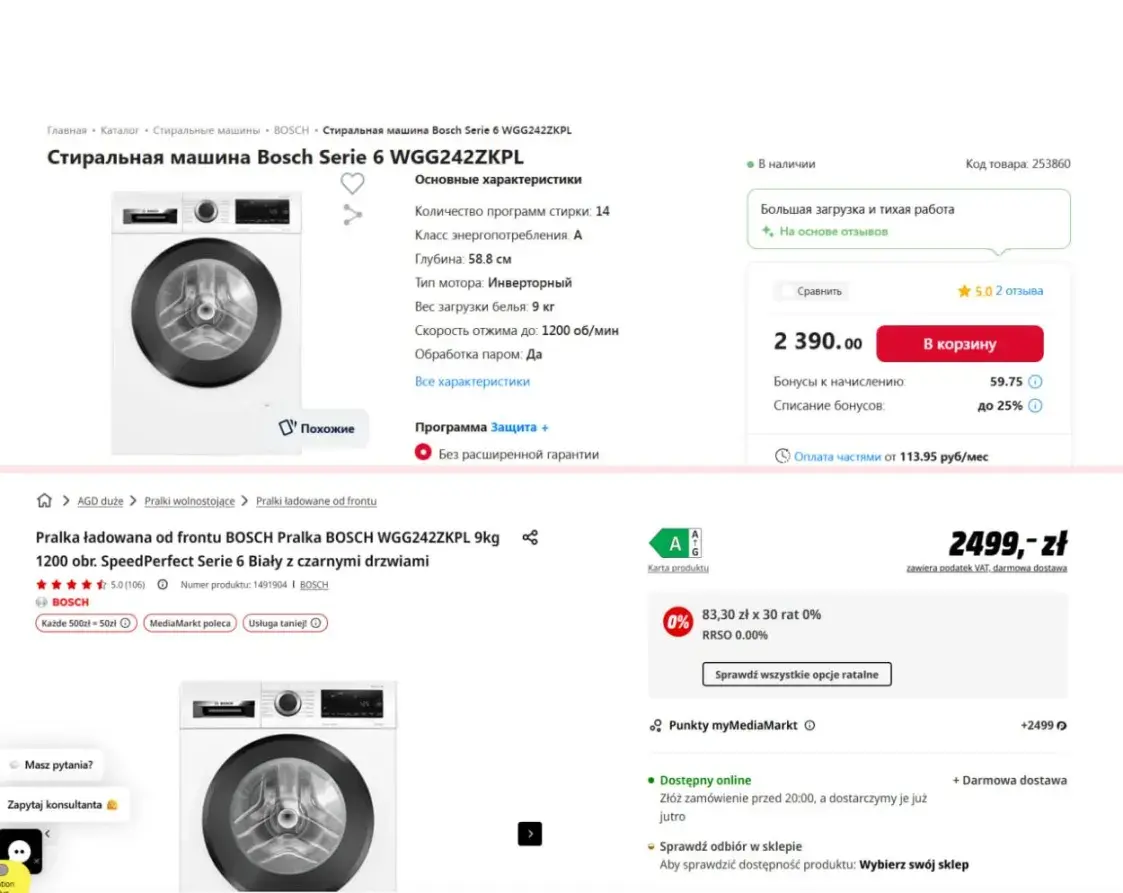Click the Похожие similar products badge
1123x893 pixels.
[x=317, y=428]
